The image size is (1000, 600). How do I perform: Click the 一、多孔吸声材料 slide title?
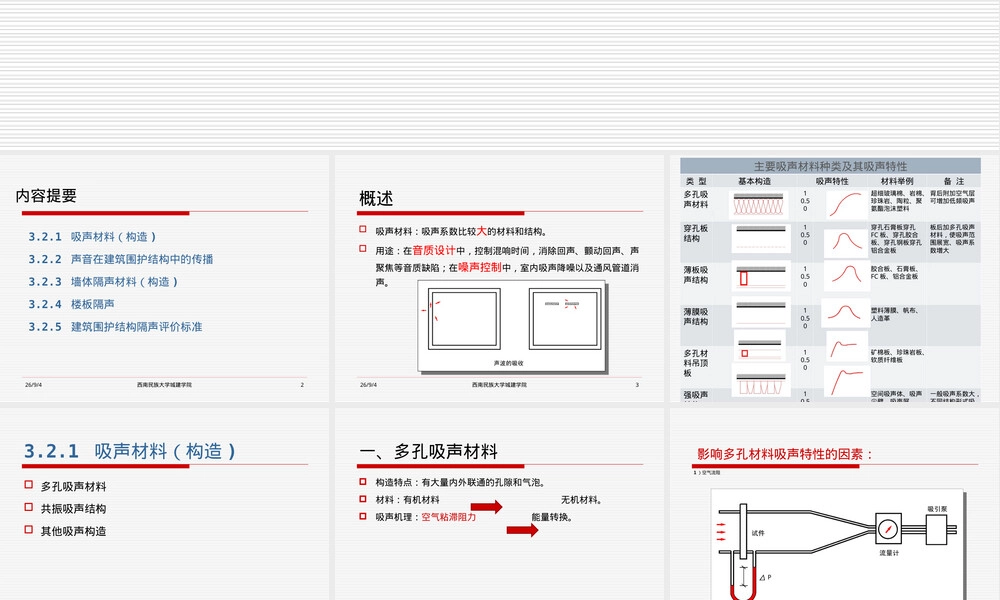[x=428, y=451]
